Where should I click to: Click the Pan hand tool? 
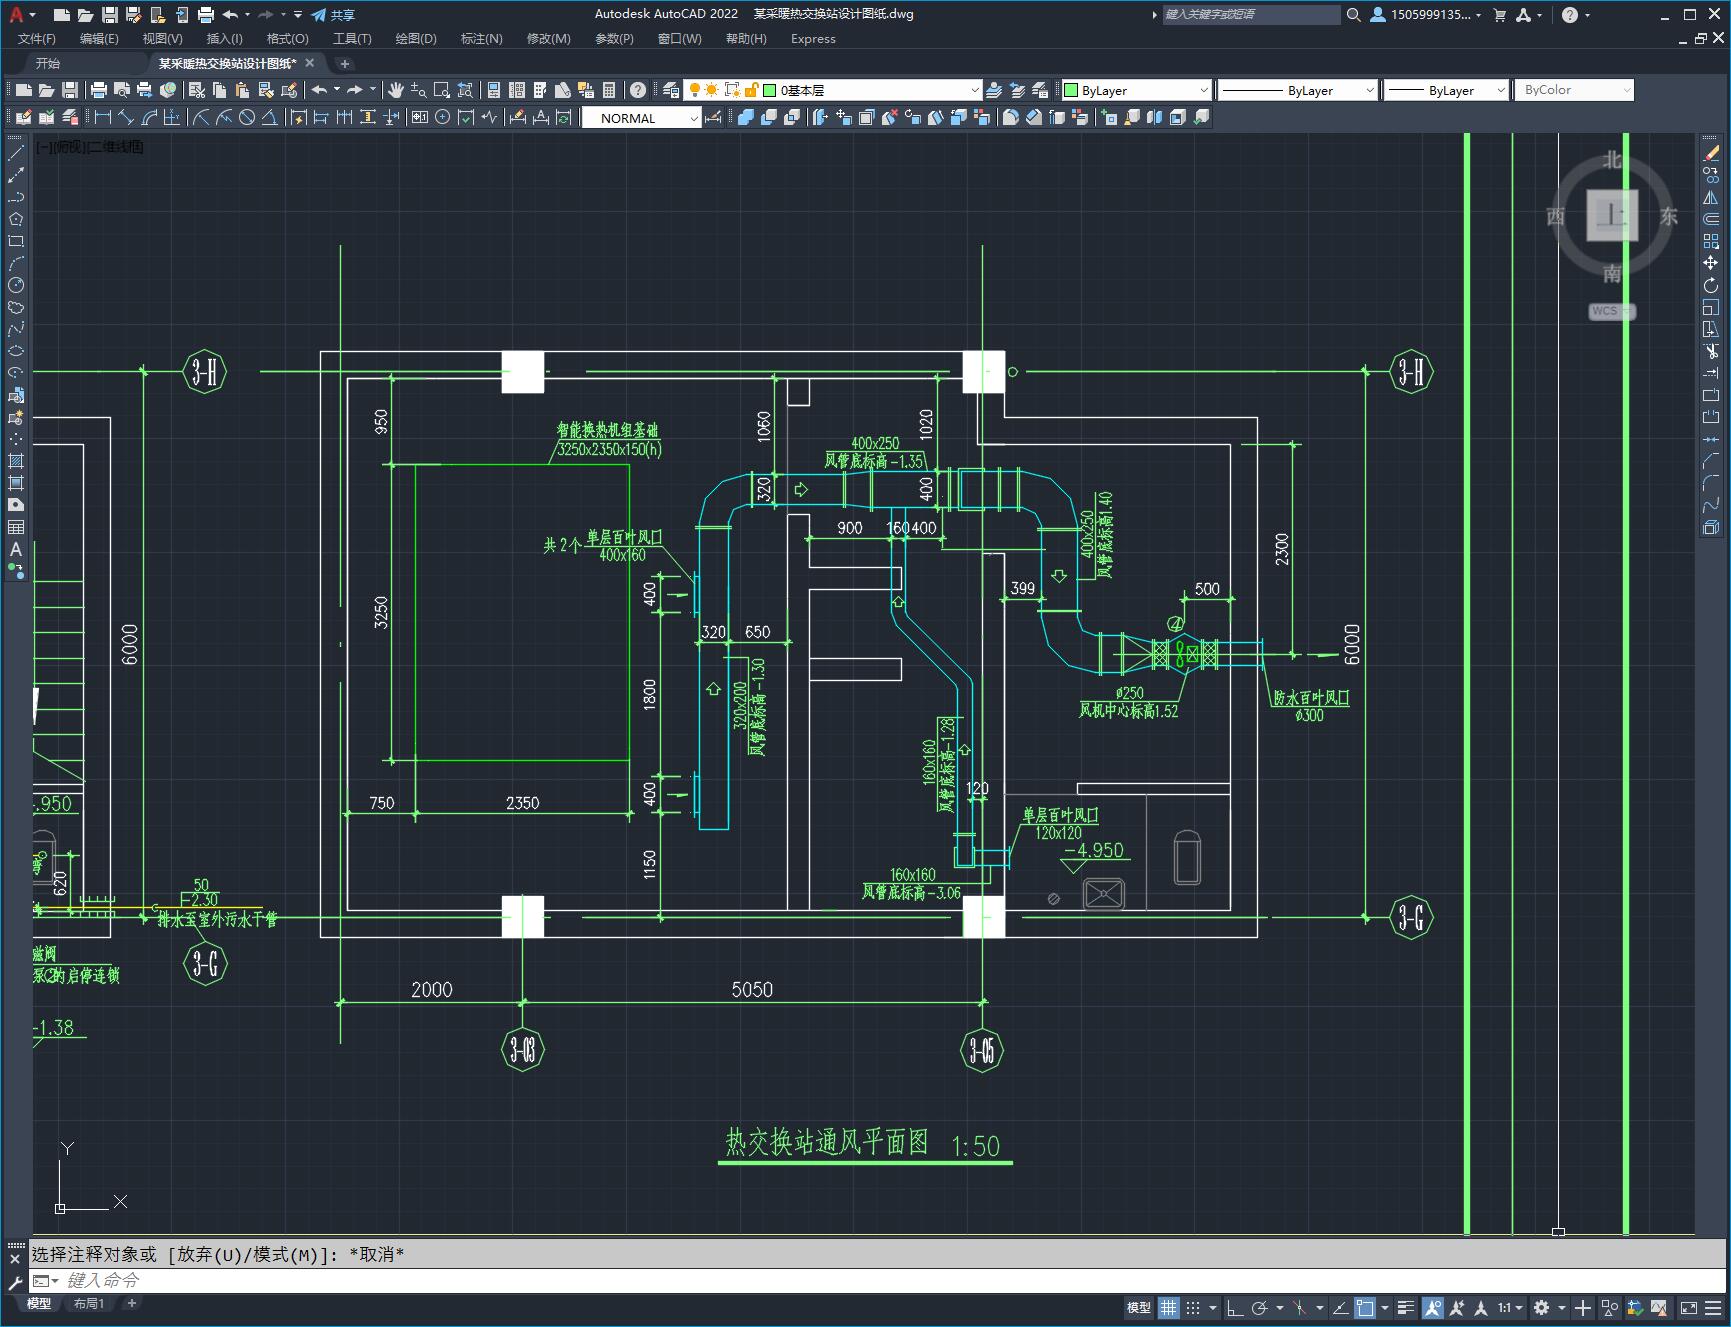(396, 90)
